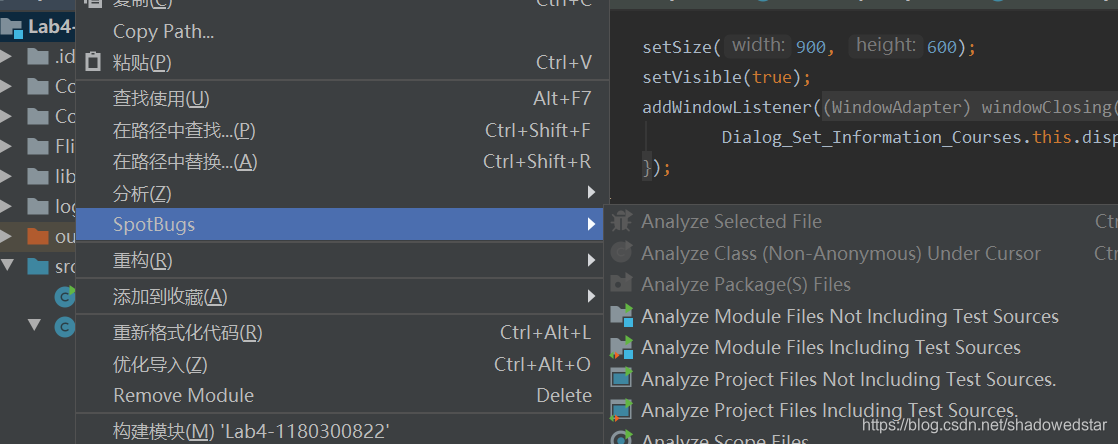Collapse the src folder arrow
This screenshot has width=1118, height=444.
coord(7,266)
